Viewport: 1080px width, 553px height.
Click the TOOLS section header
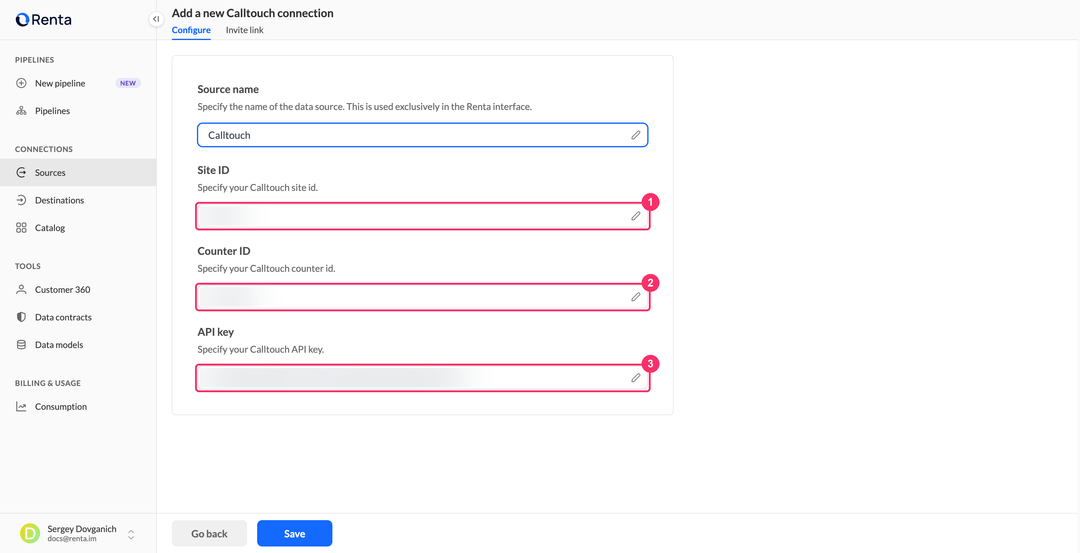[x=28, y=267]
